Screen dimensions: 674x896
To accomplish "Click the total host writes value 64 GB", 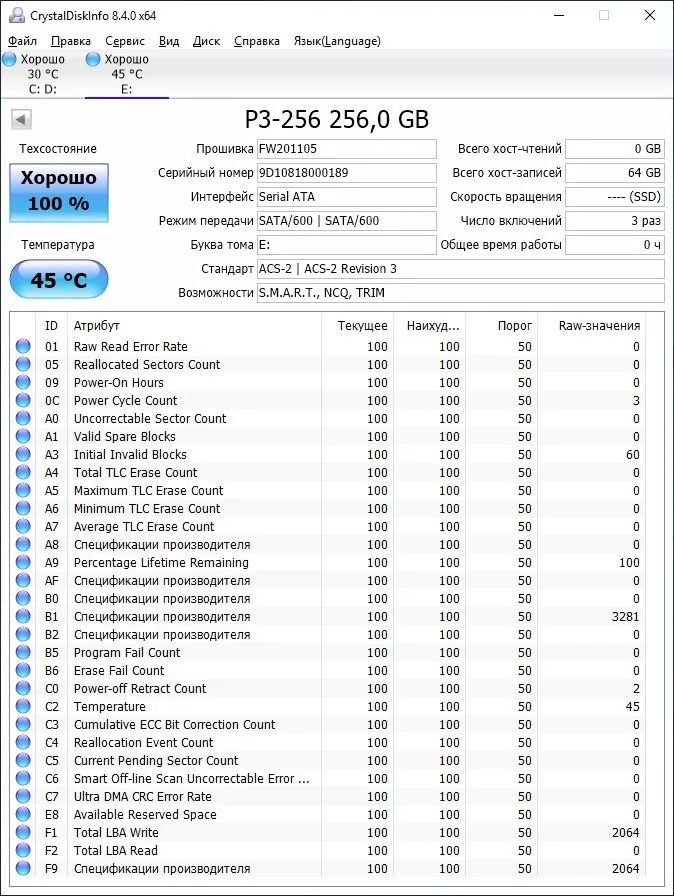I will [615, 173].
